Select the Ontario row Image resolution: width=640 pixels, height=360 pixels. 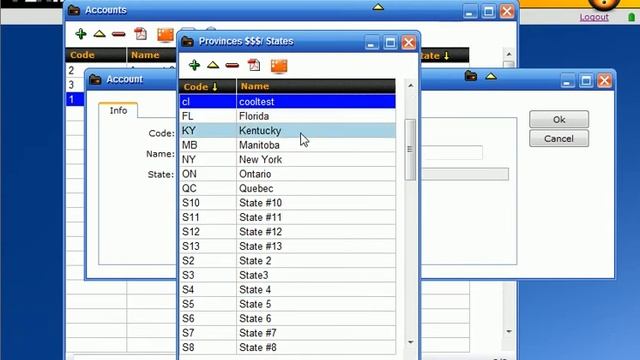tap(287, 174)
